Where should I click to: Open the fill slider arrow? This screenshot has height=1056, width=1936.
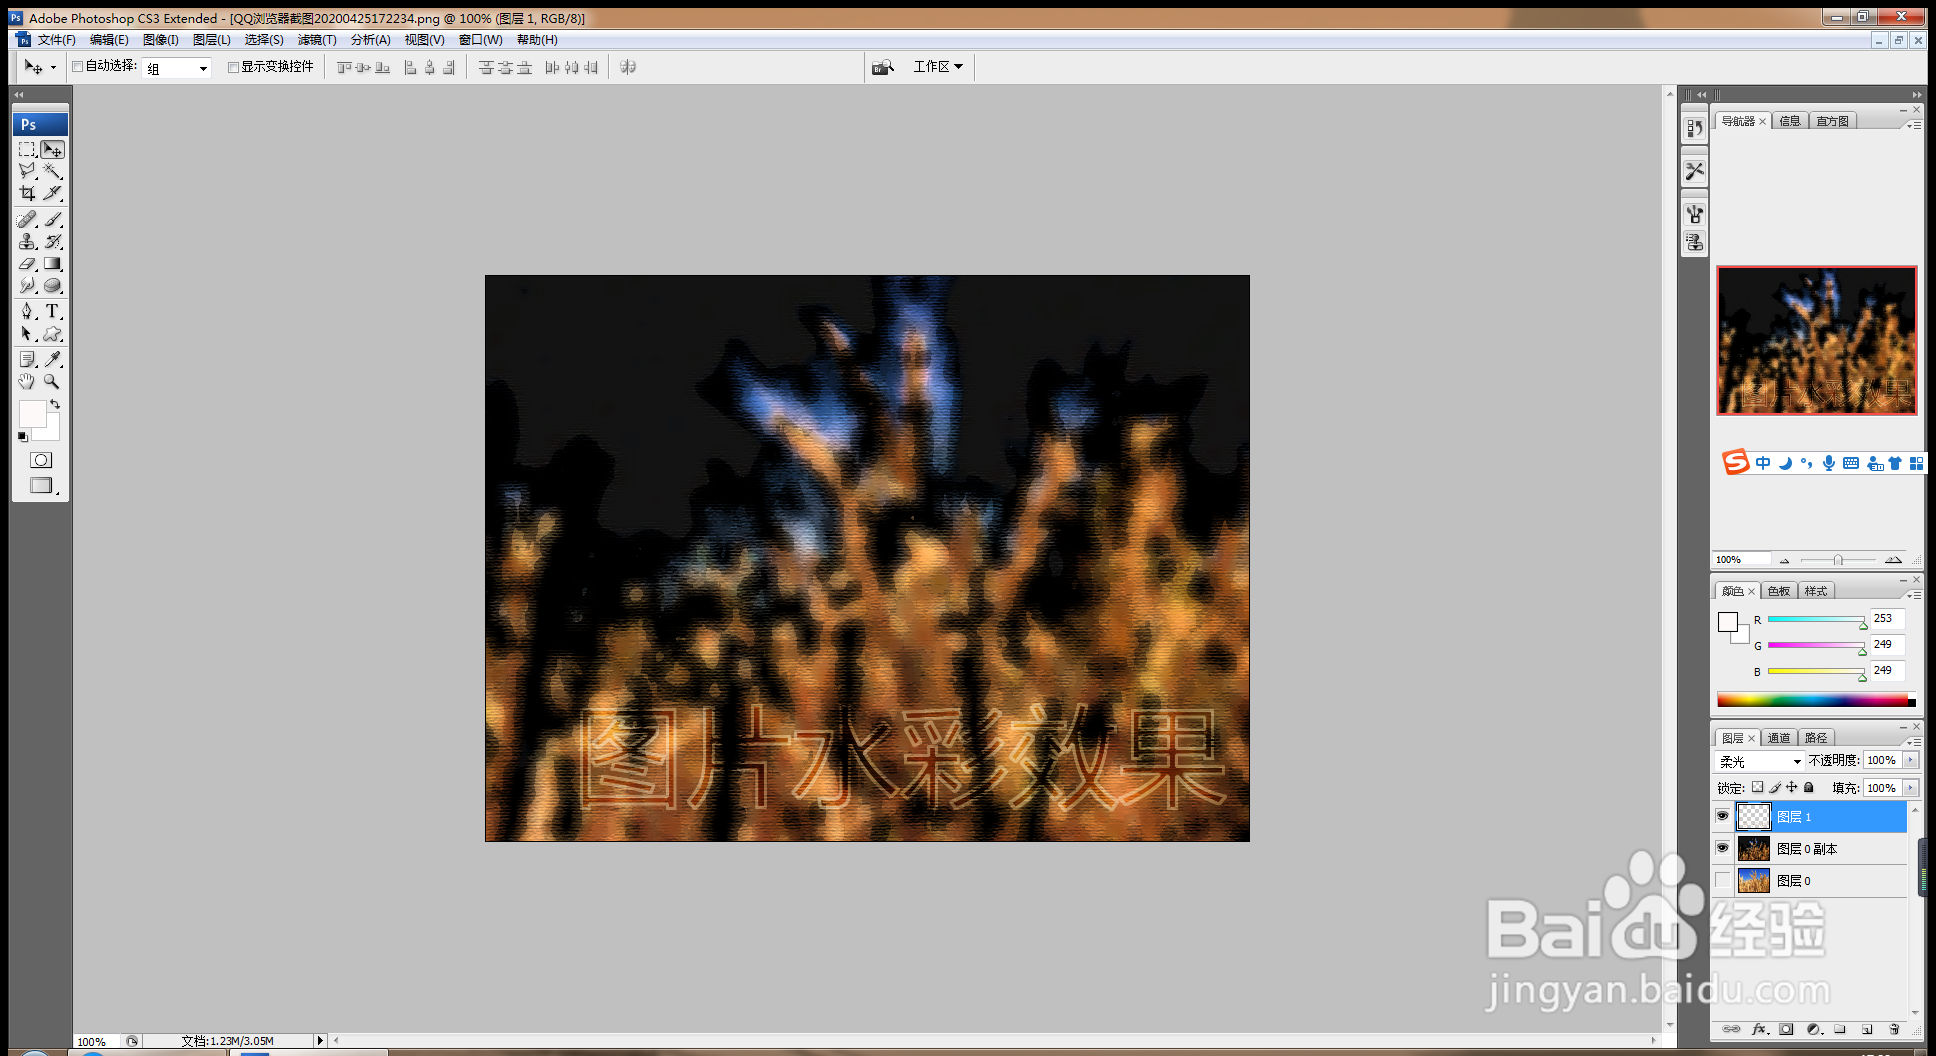click(x=1911, y=788)
